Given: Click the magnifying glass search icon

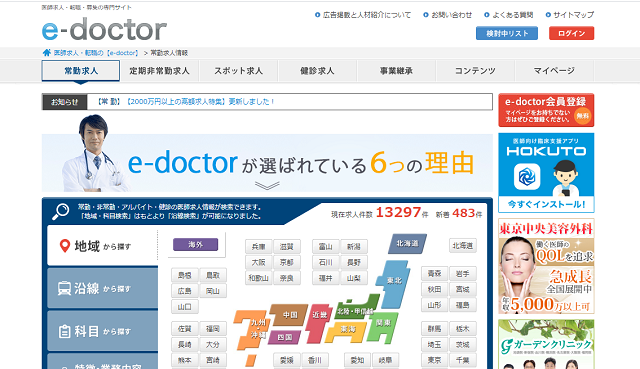Looking at the screenshot, I should 60,211.
